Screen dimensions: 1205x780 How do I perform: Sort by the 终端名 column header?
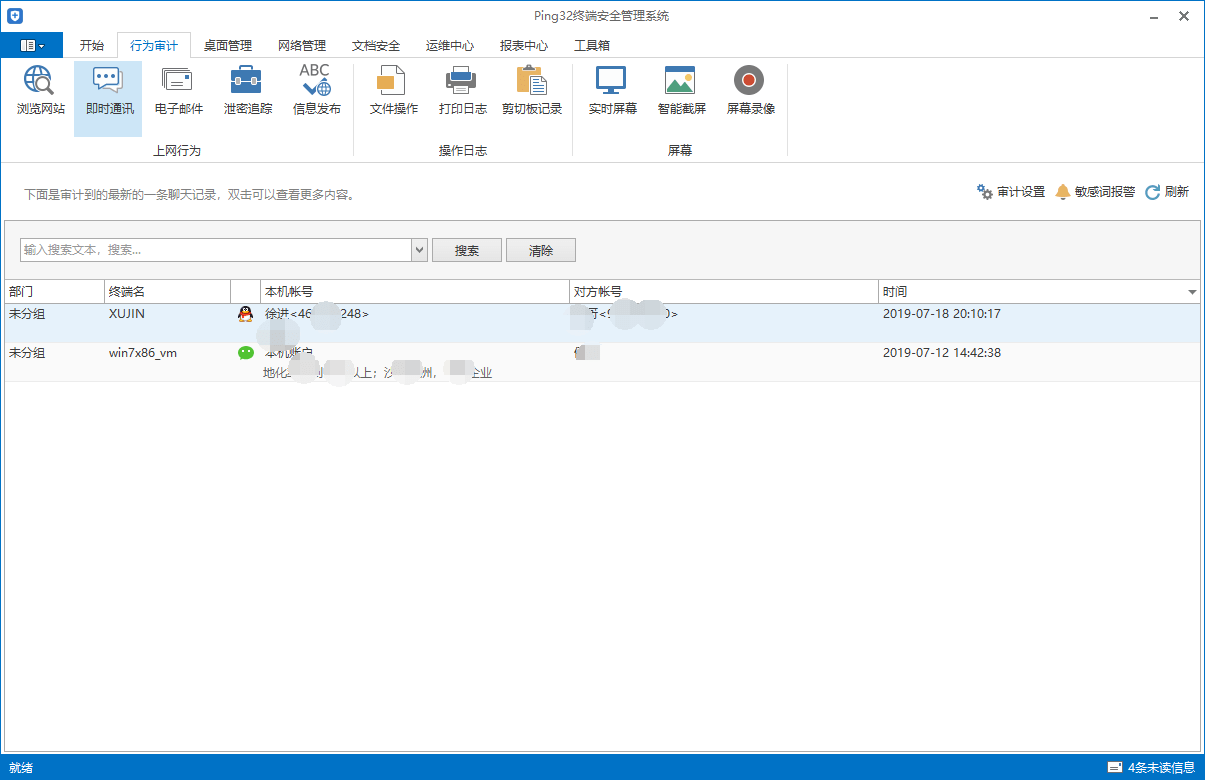pyautogui.click(x=167, y=292)
